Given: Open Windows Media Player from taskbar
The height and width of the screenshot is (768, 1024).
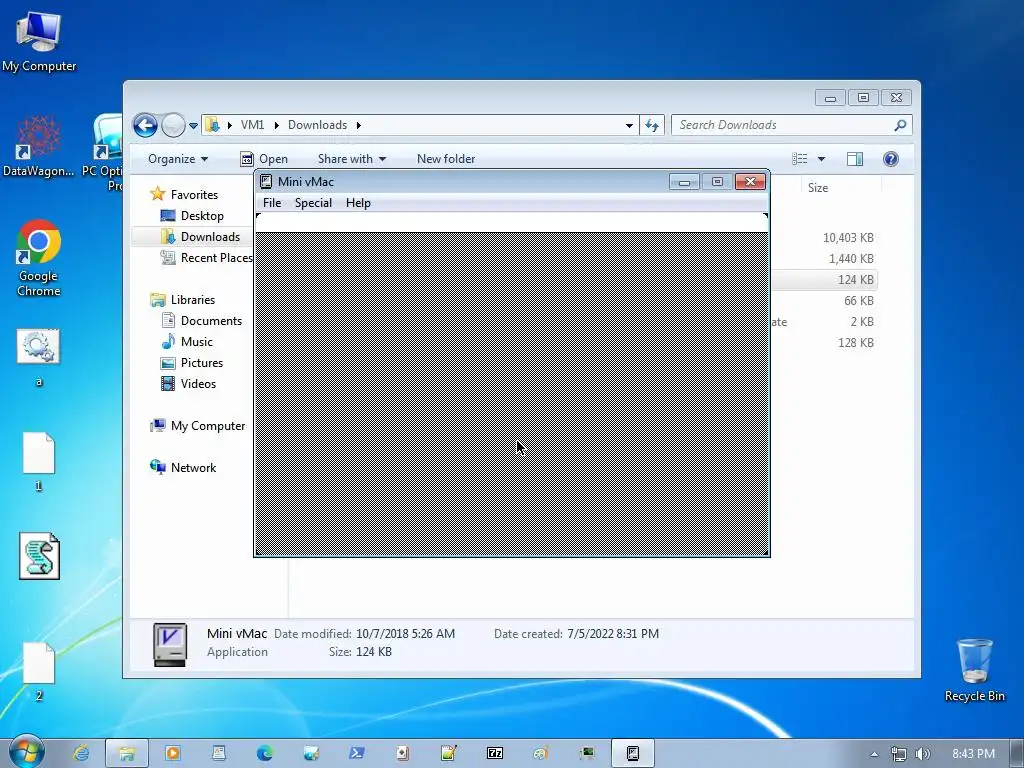Looking at the screenshot, I should click(173, 753).
